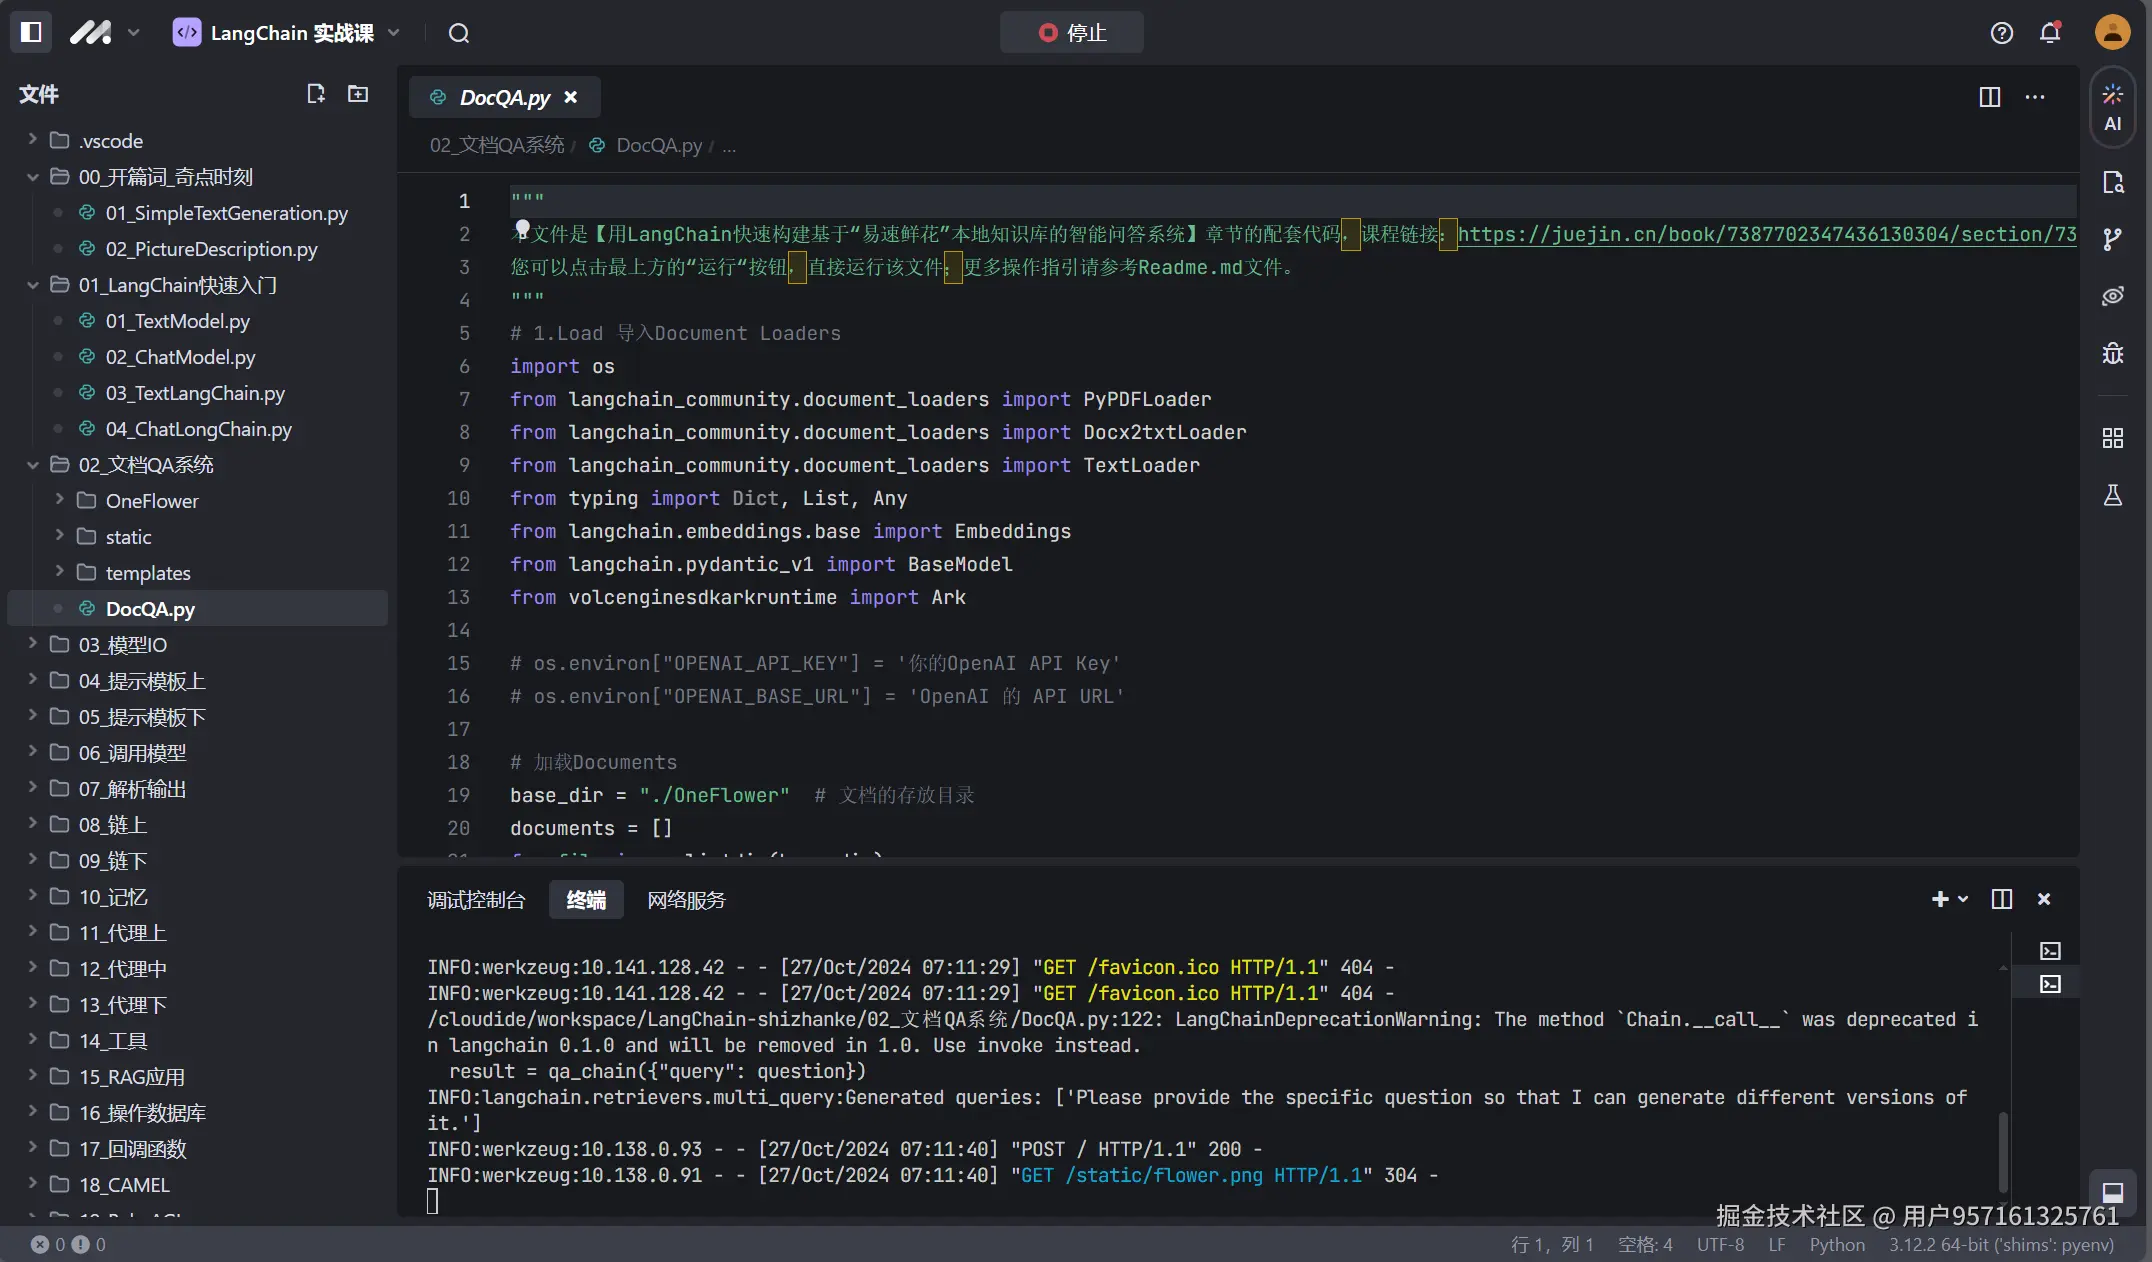
Task: Create new folder in file explorer
Action: click(x=358, y=94)
